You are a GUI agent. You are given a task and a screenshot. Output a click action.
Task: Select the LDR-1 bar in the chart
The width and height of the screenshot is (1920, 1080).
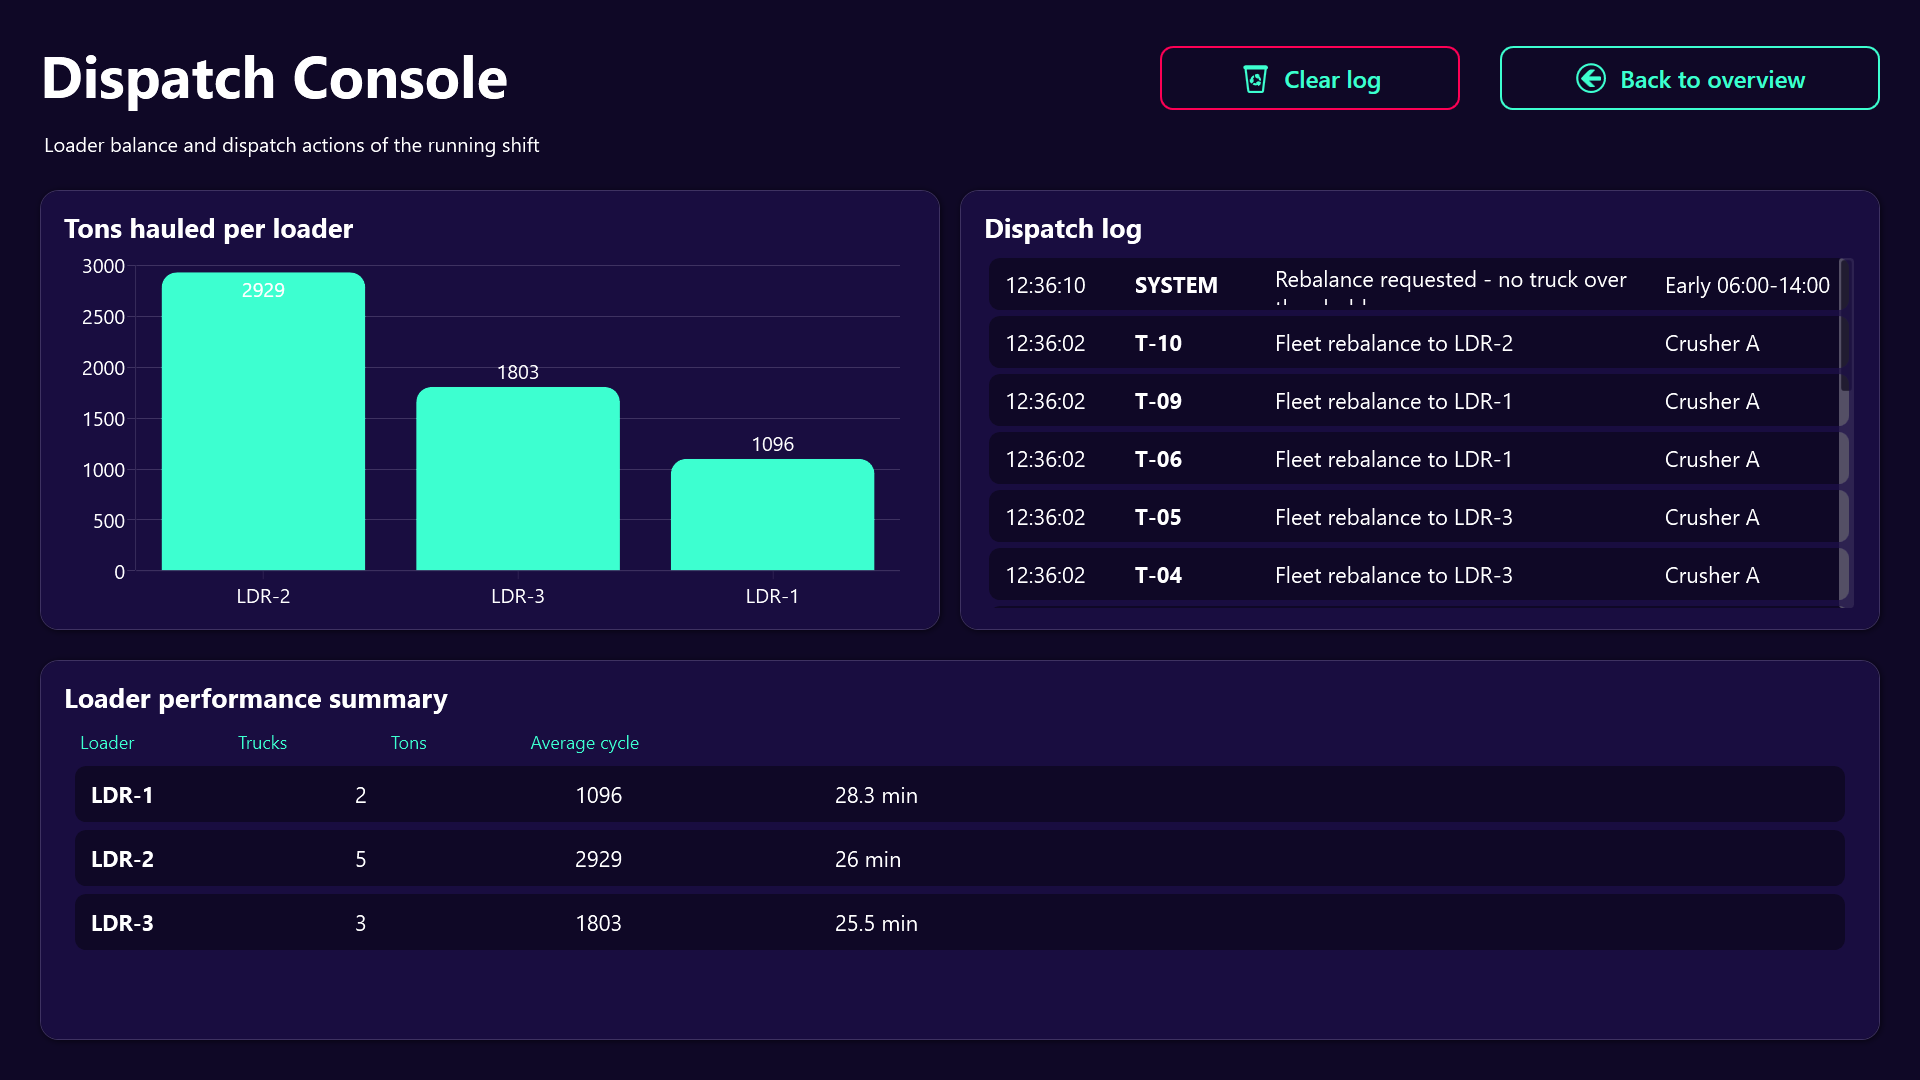tap(772, 514)
